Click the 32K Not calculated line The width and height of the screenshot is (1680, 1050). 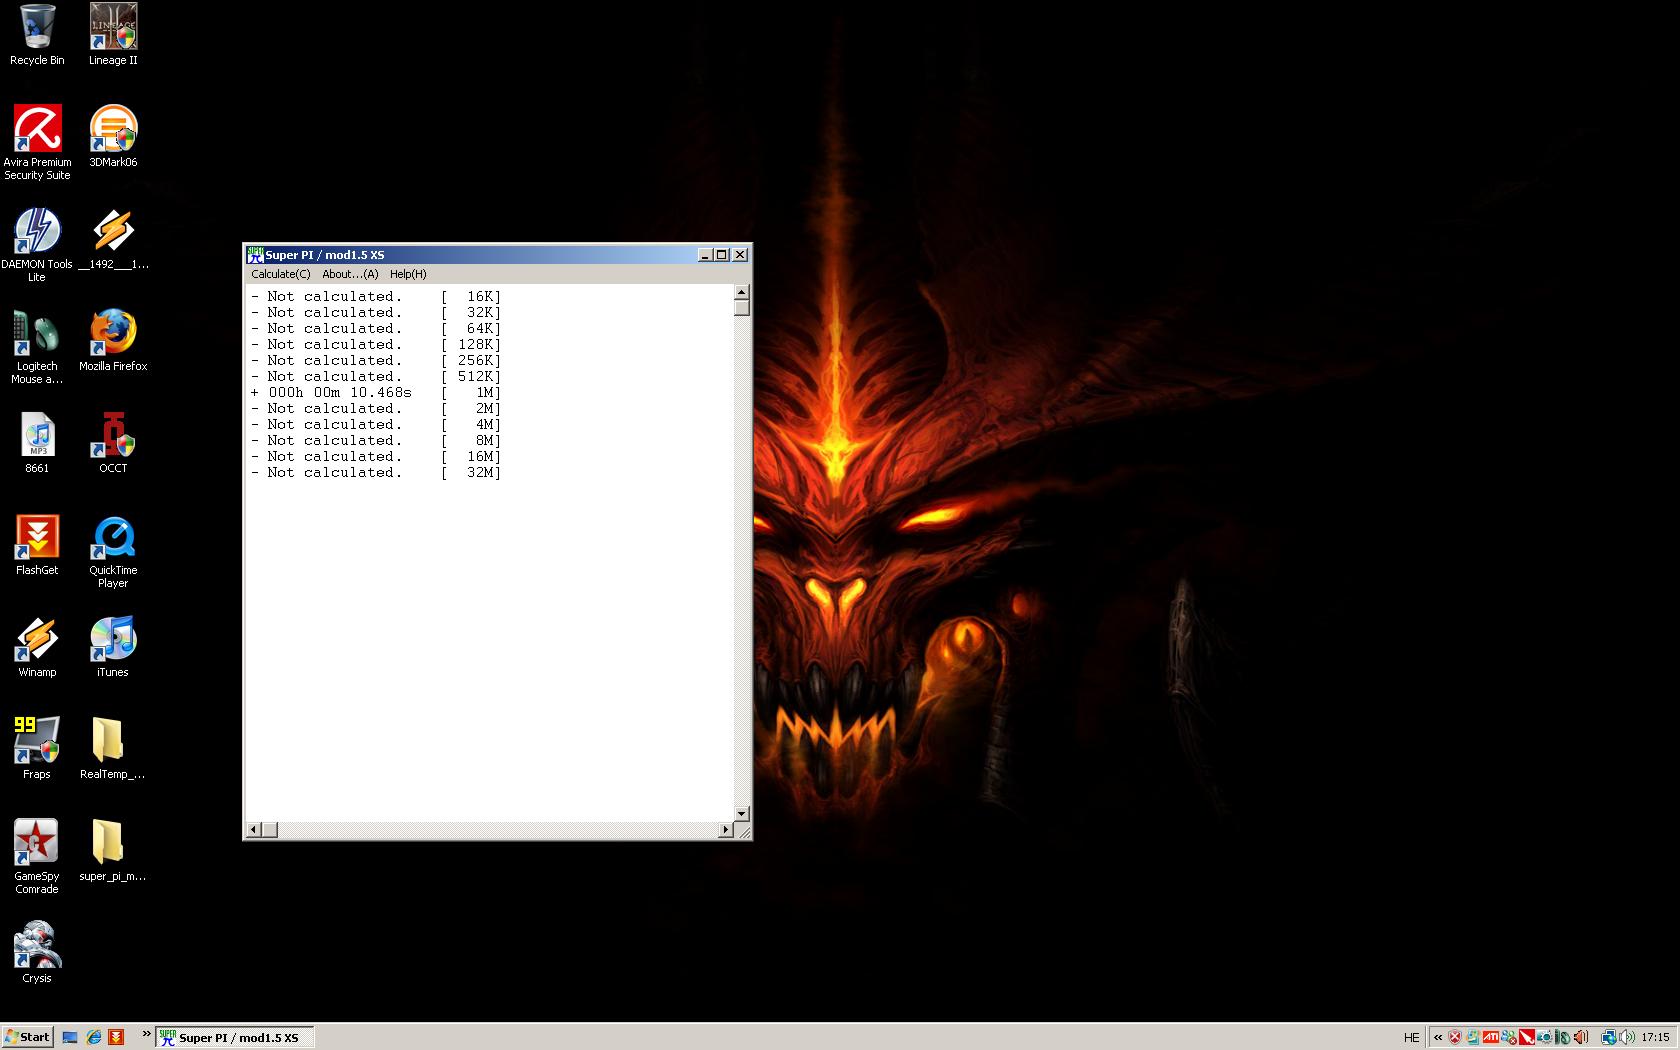coord(375,313)
